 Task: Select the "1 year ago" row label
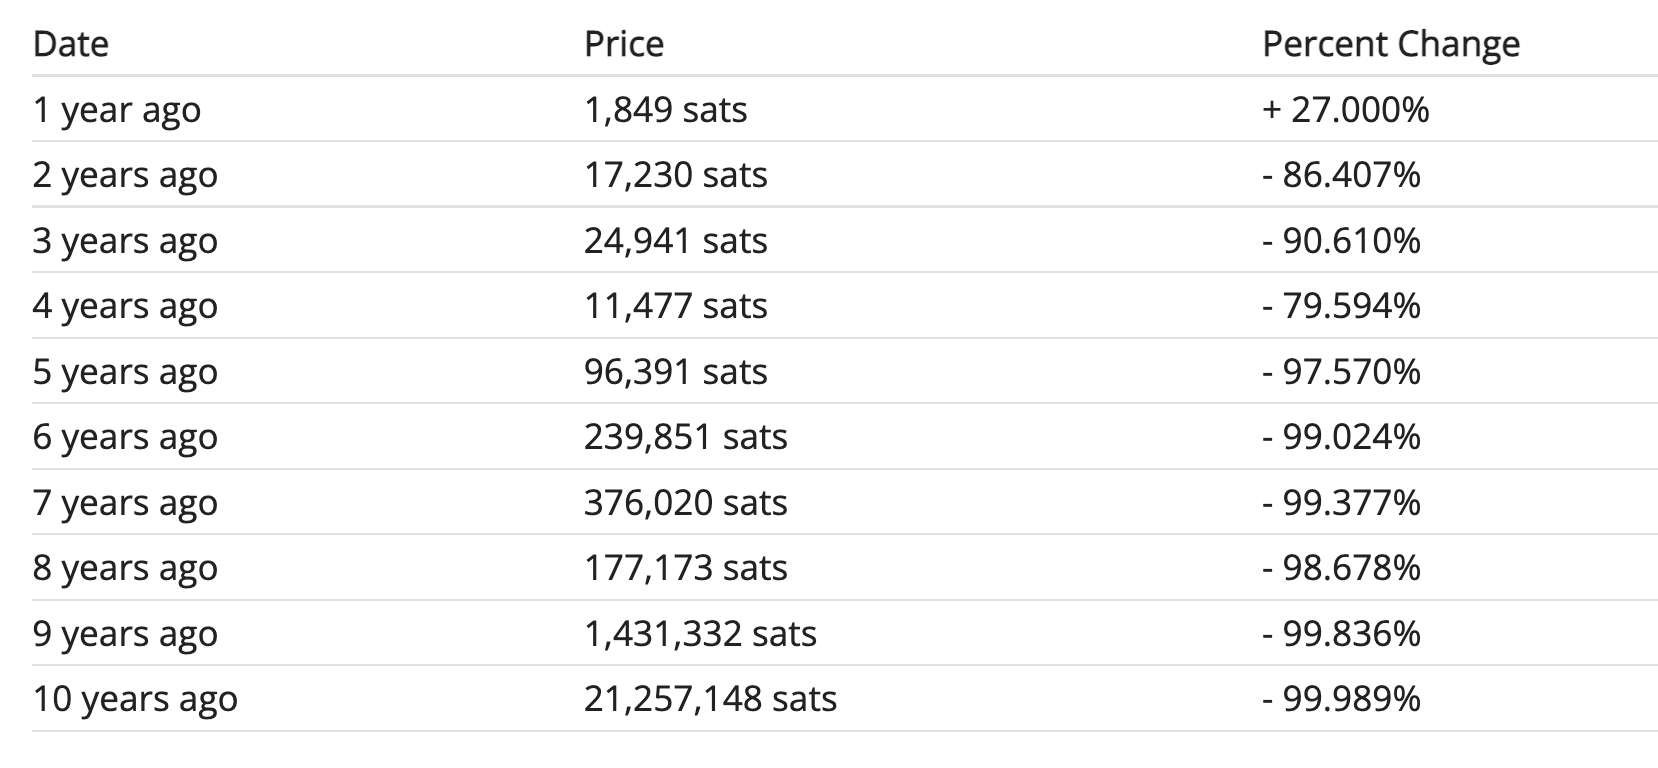pos(116,110)
